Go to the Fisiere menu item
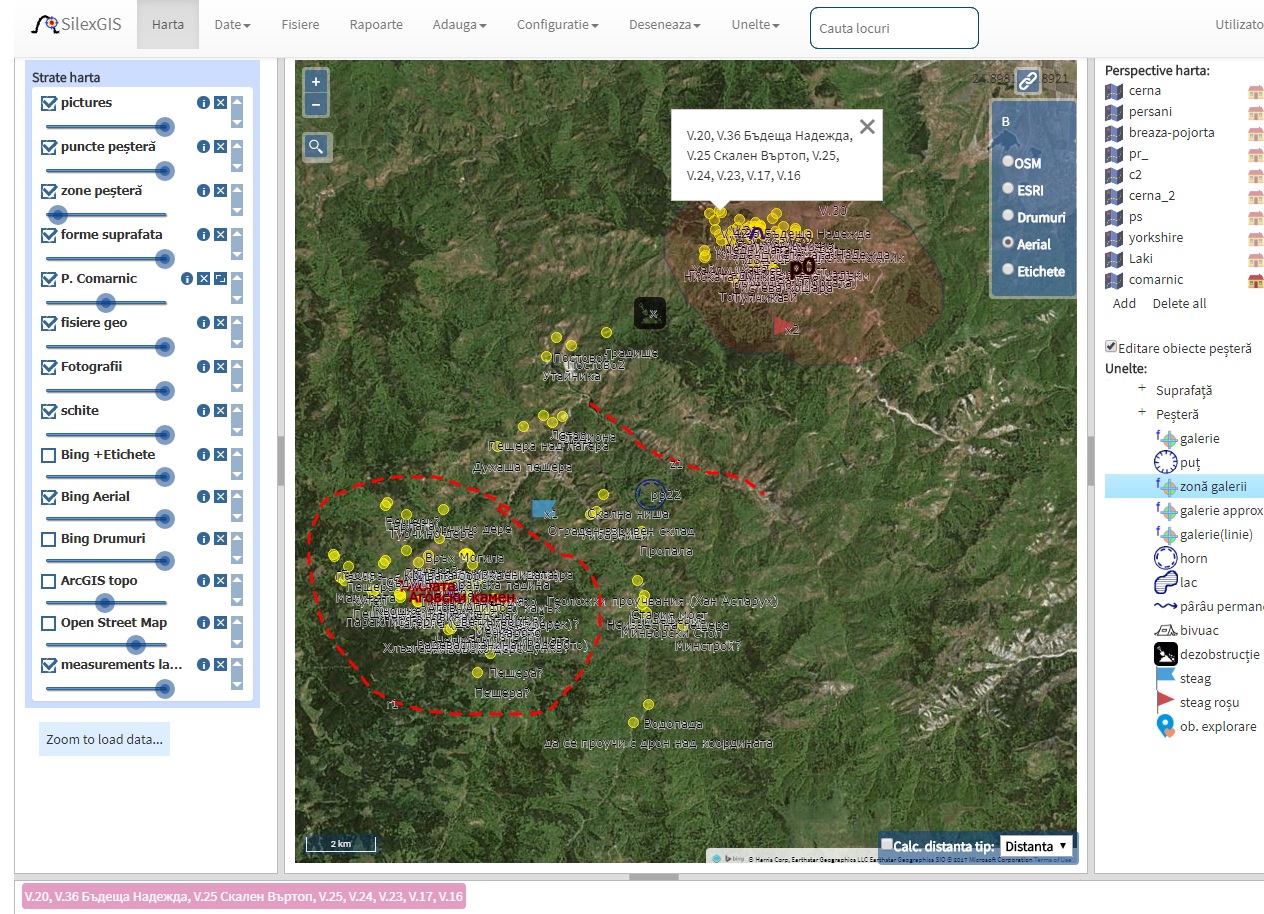The image size is (1264, 914). (301, 25)
